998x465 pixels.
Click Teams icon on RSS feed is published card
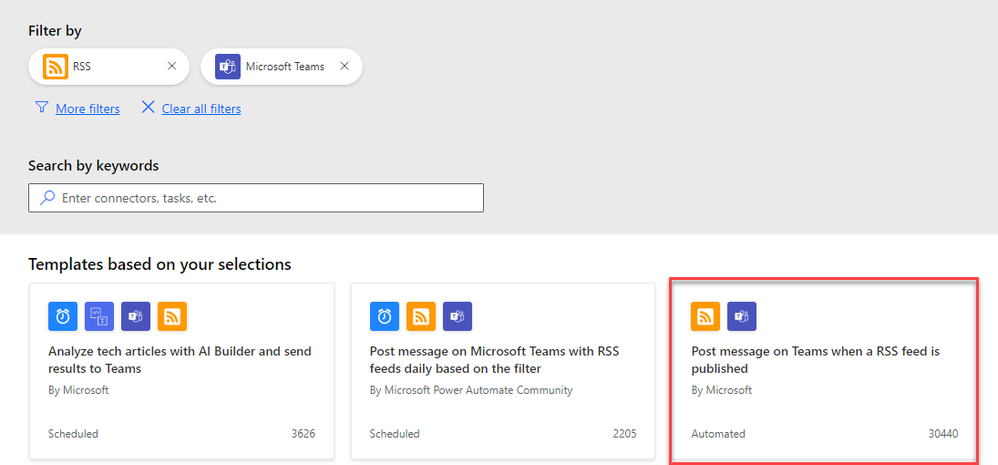[742, 316]
